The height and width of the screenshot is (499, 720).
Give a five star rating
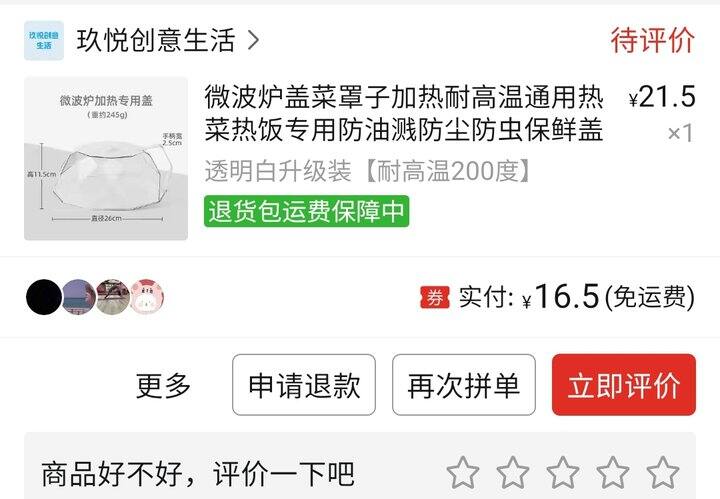[x=663, y=472]
